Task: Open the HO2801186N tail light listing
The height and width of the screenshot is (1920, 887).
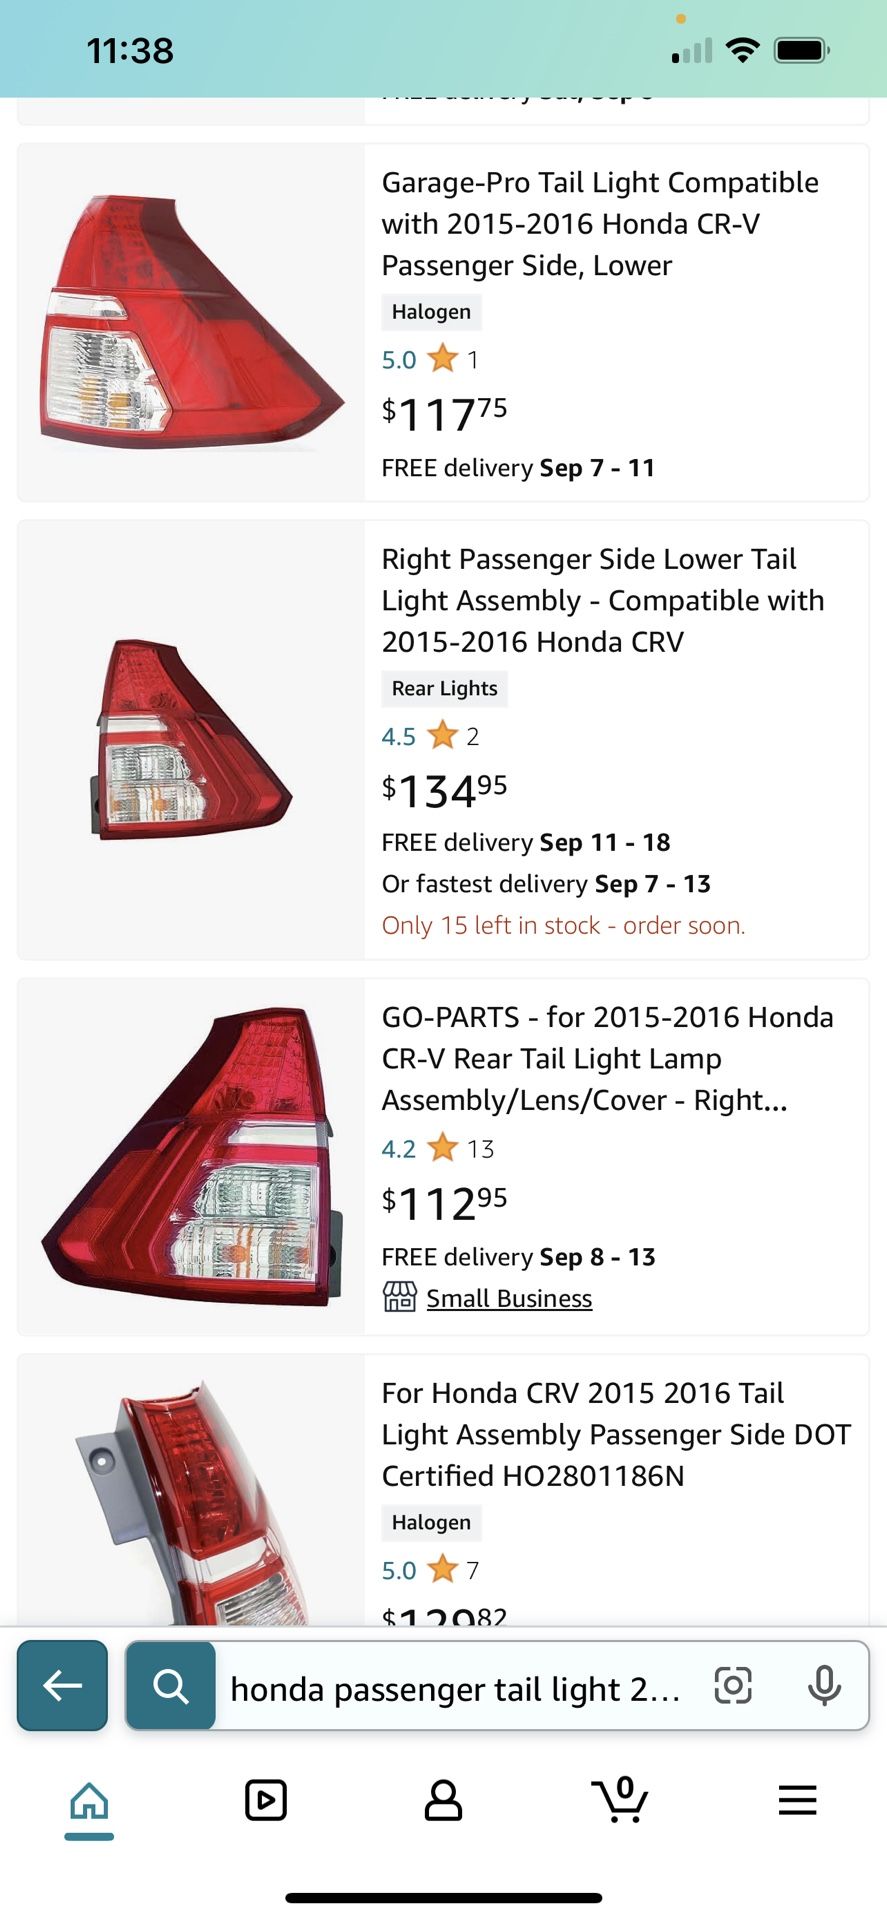Action: tap(615, 1434)
